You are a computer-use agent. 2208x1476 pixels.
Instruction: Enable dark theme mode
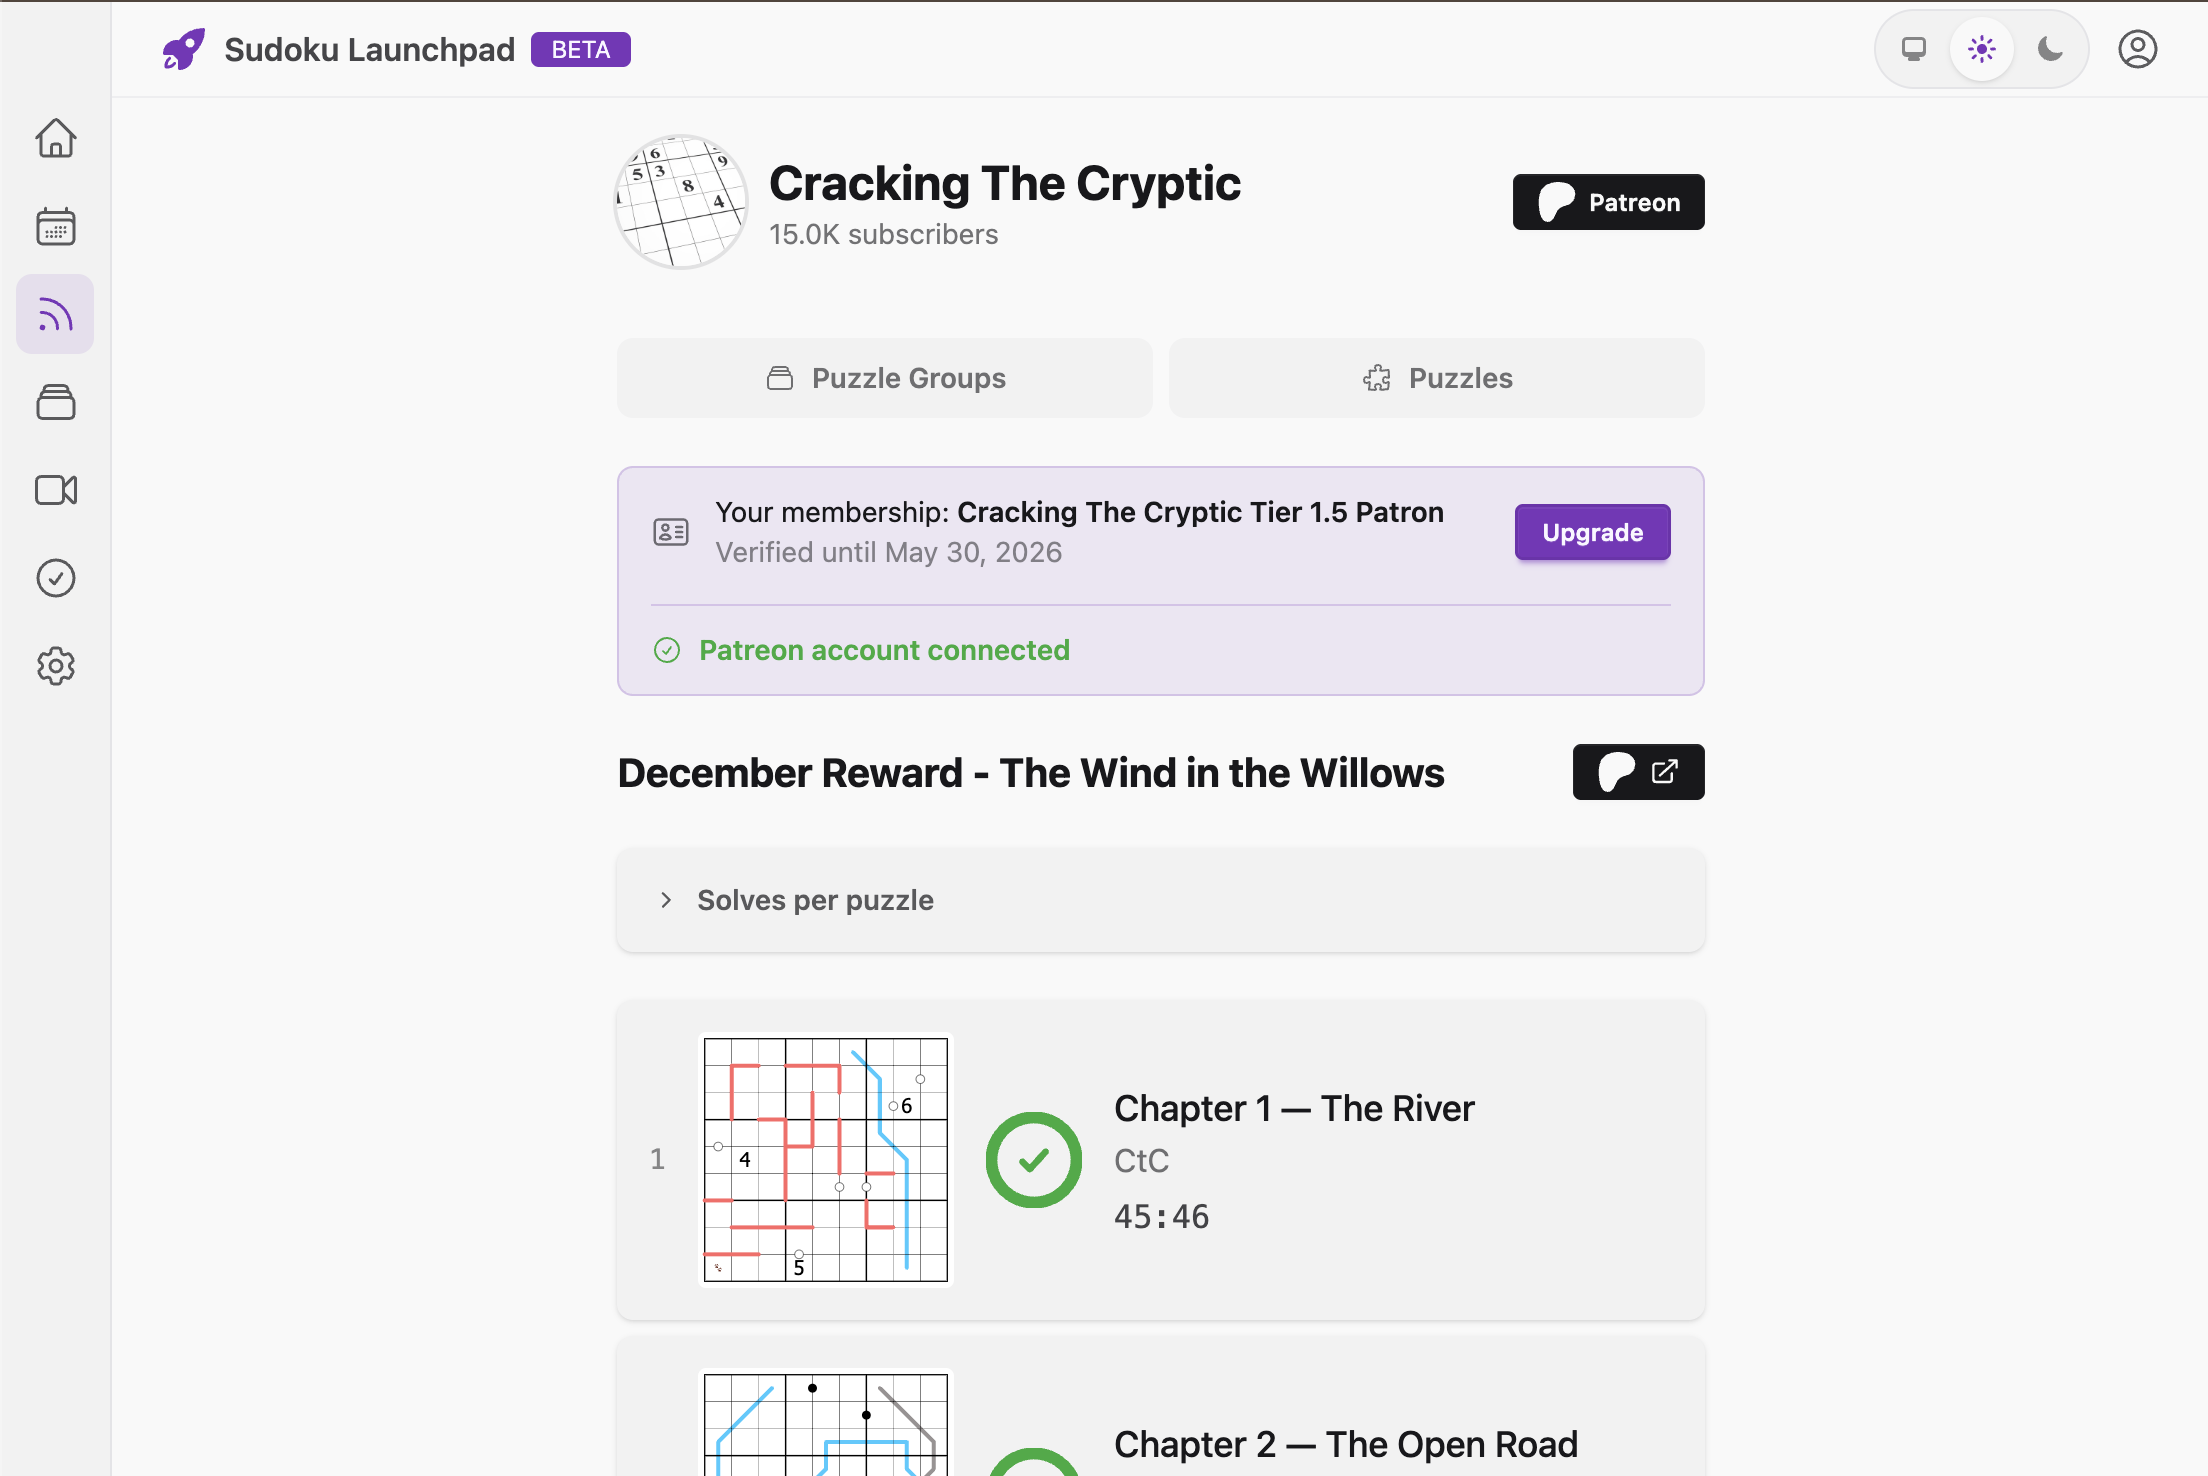[x=2050, y=48]
